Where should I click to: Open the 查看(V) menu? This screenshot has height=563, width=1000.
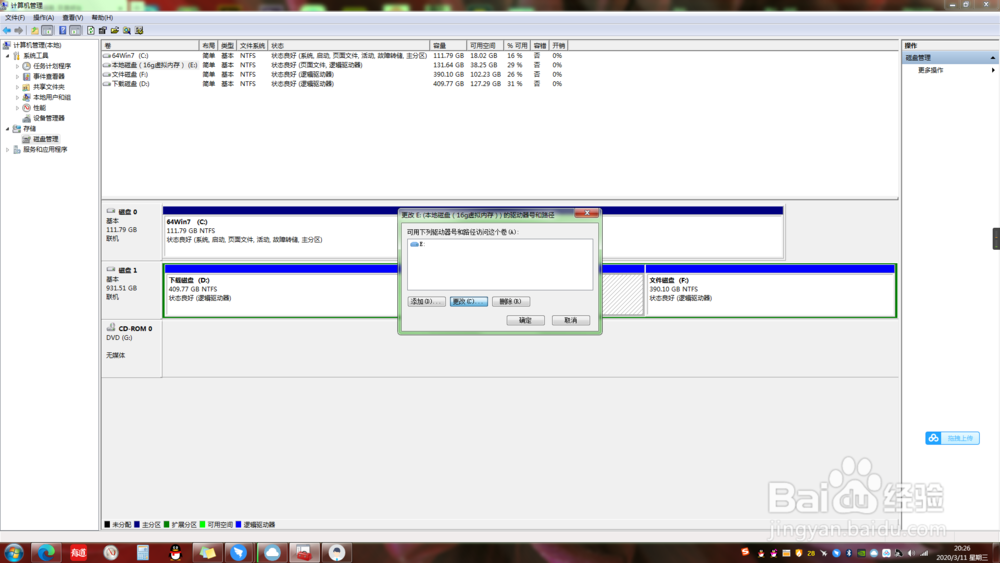tap(73, 18)
